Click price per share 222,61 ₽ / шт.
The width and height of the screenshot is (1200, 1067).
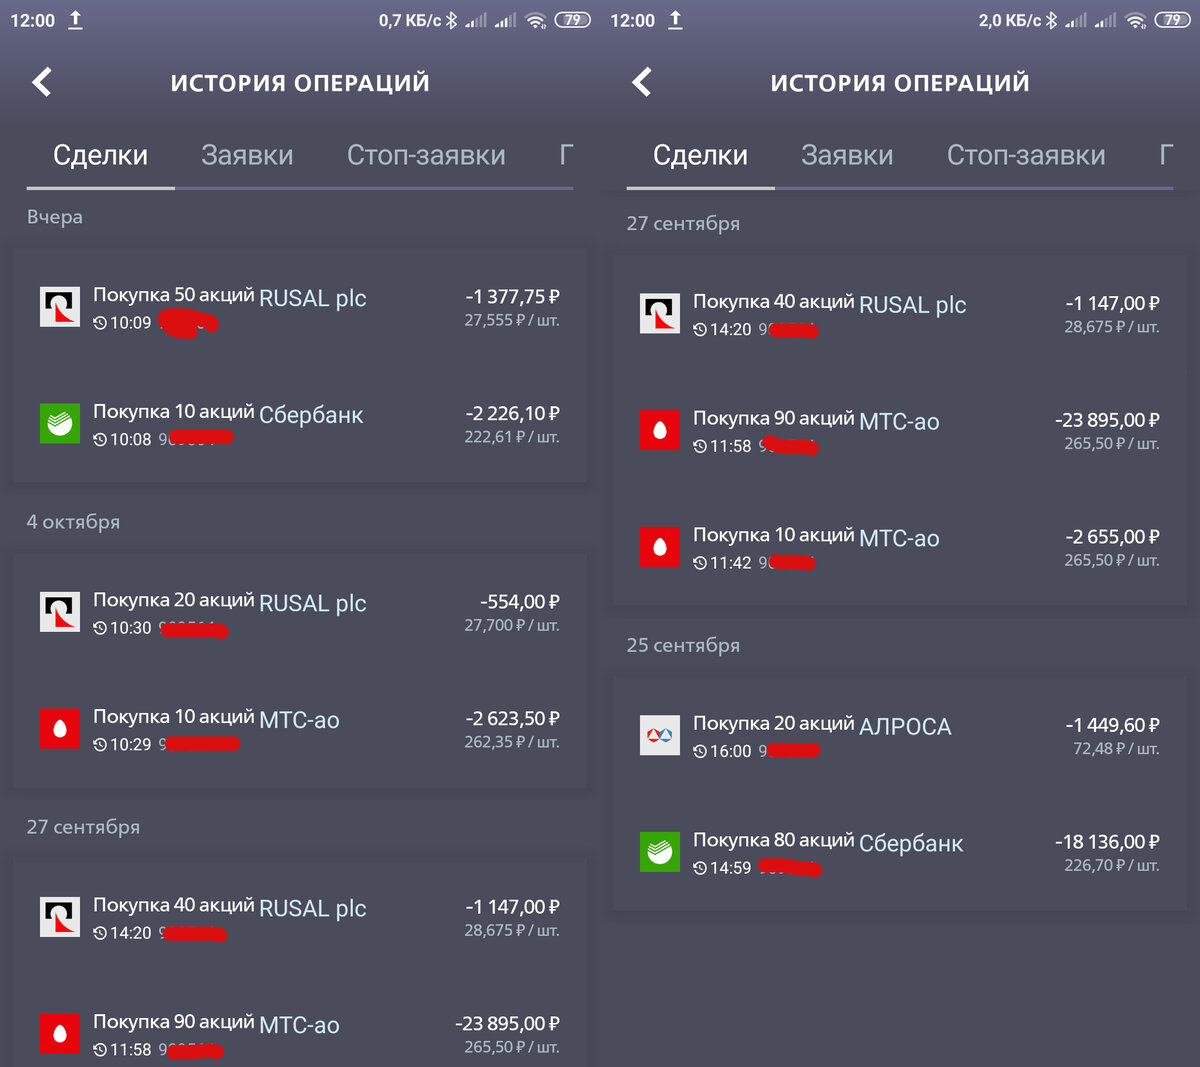point(511,437)
